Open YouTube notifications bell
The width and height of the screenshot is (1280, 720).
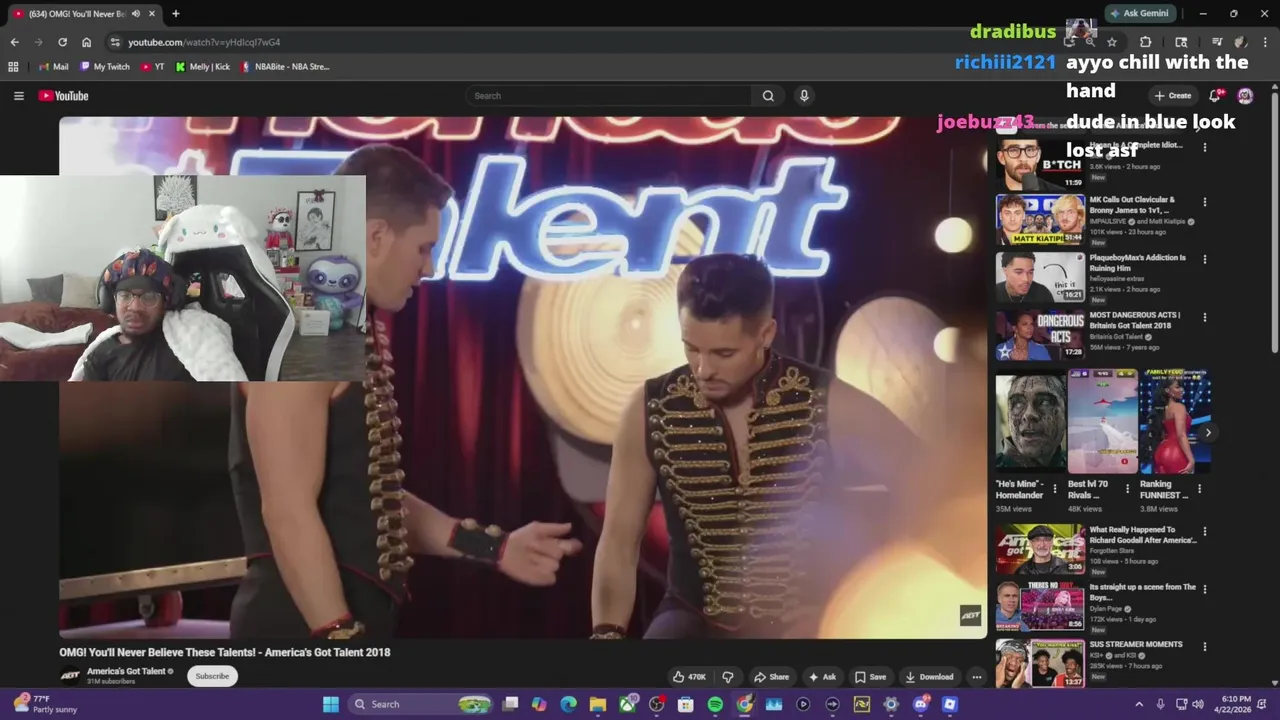pos(1215,96)
